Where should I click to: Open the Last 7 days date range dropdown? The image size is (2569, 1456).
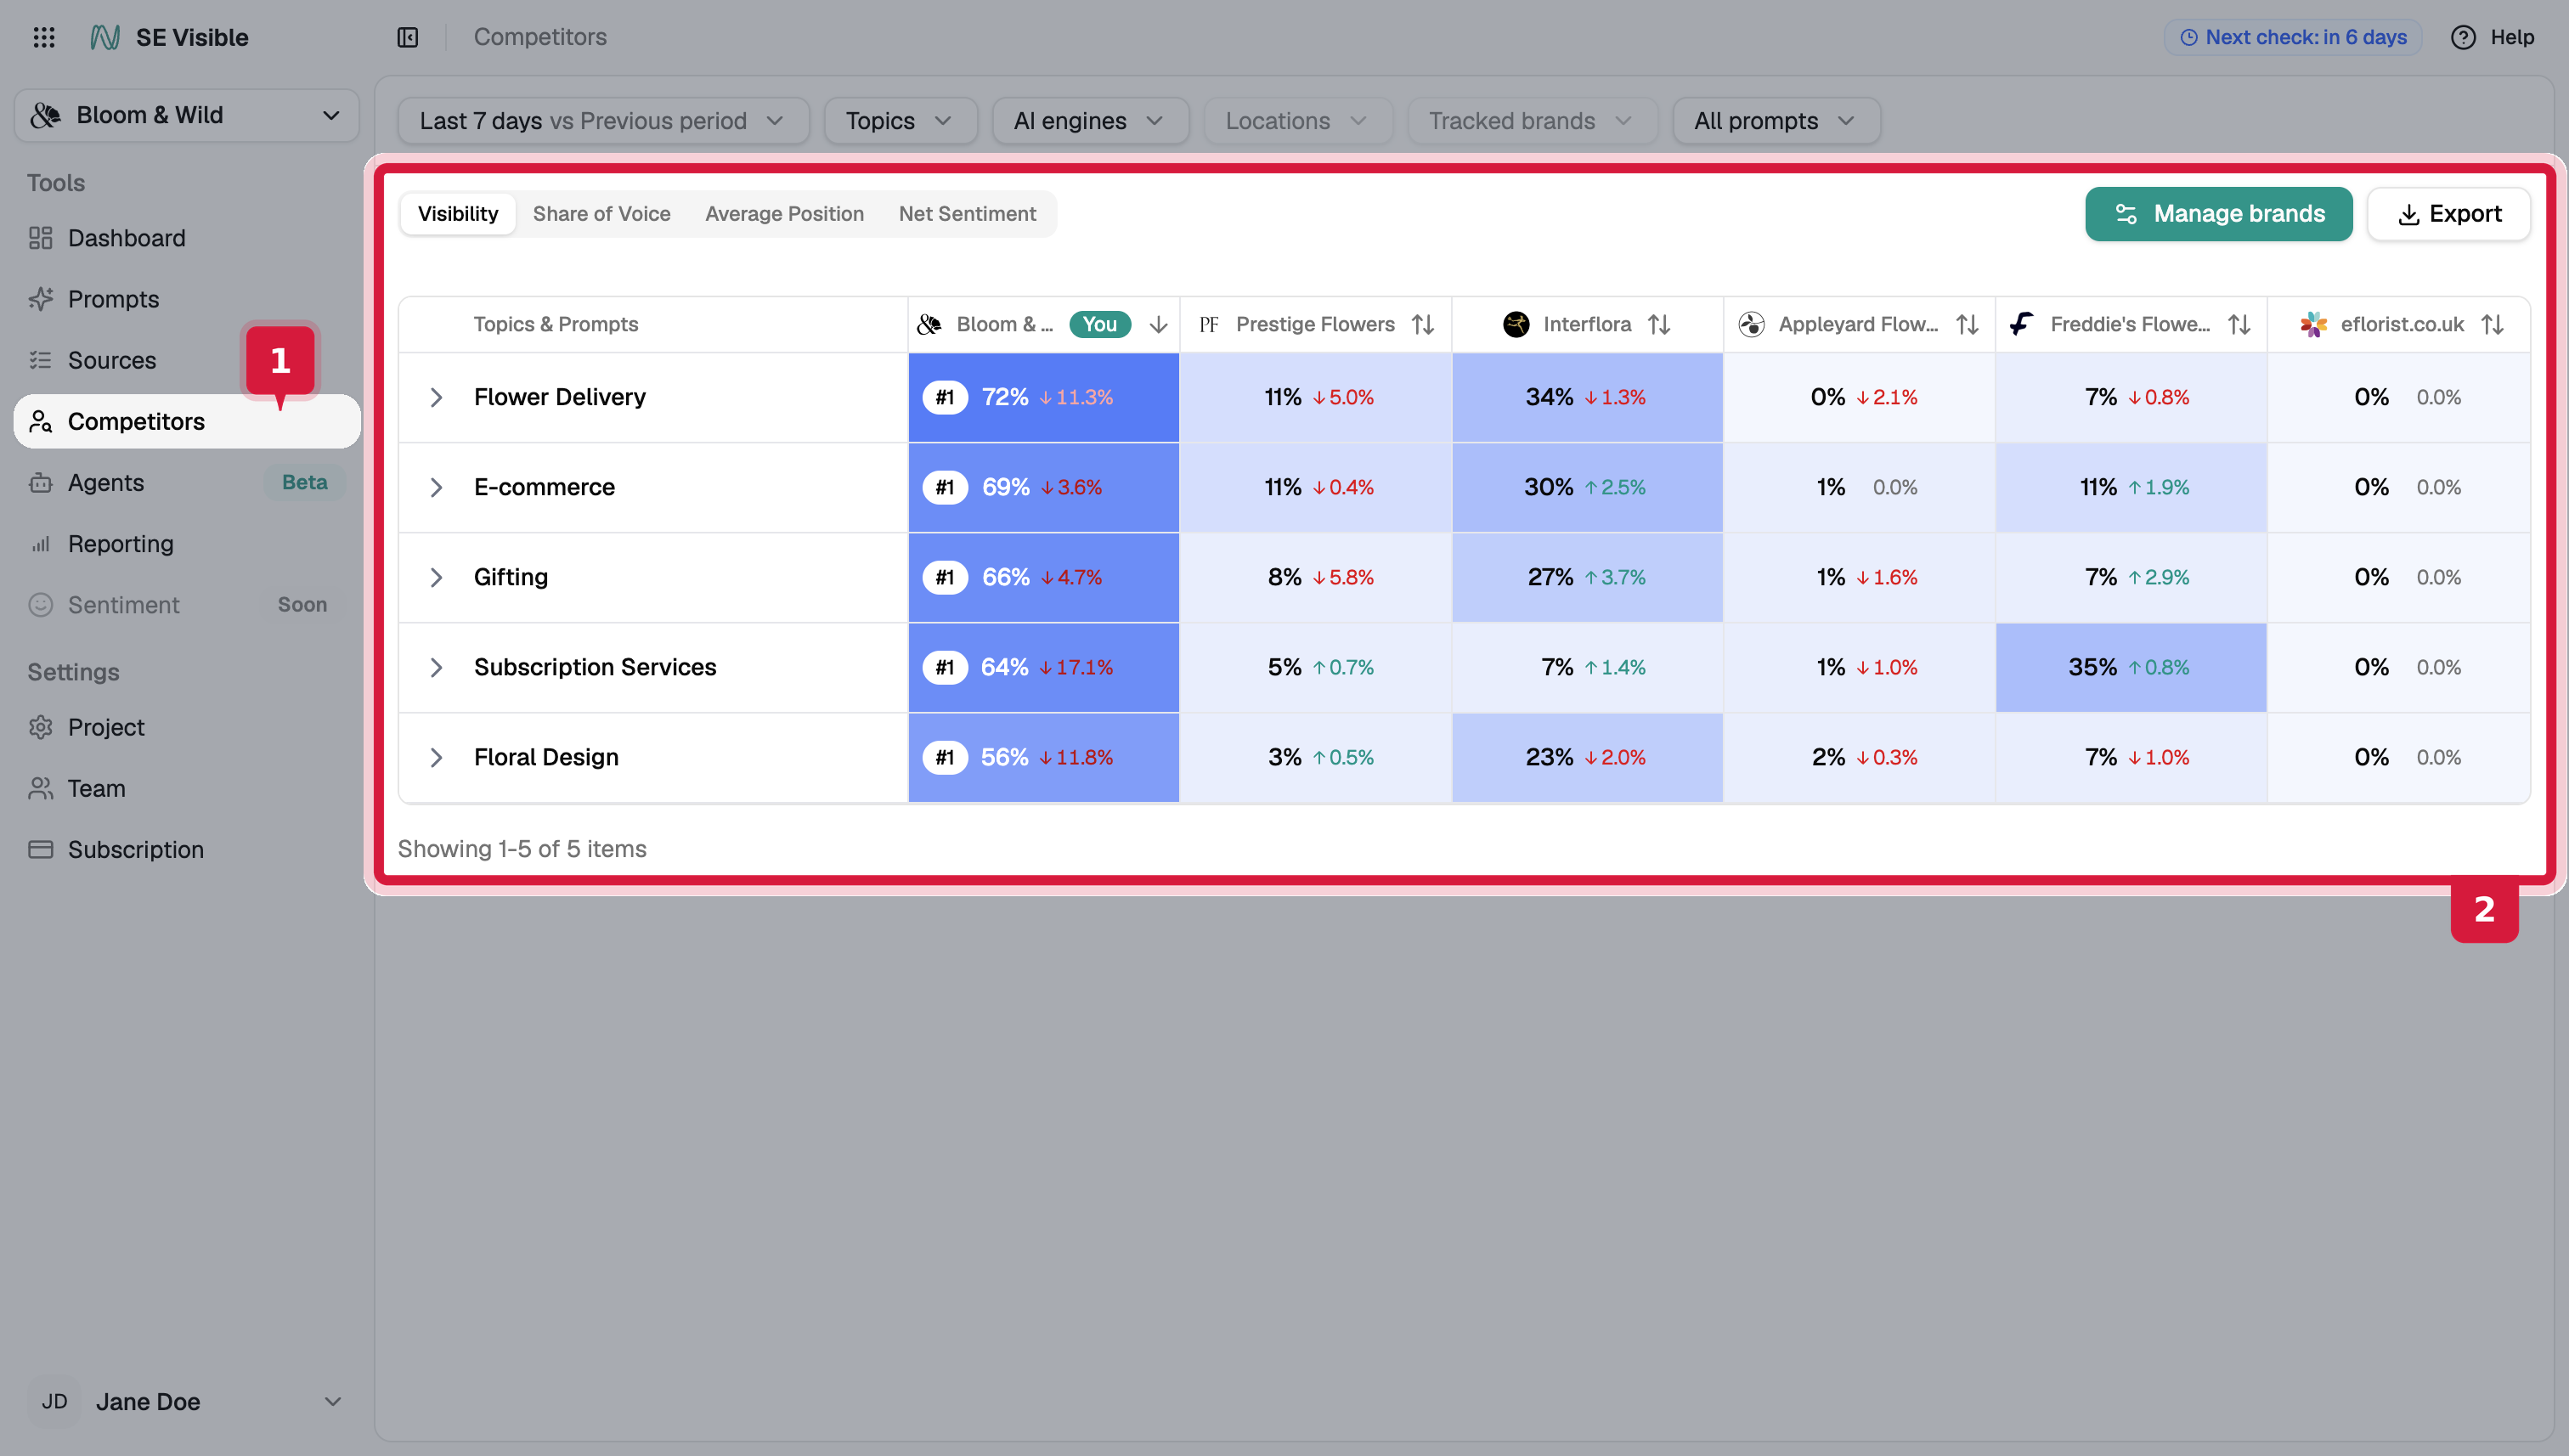(x=603, y=121)
